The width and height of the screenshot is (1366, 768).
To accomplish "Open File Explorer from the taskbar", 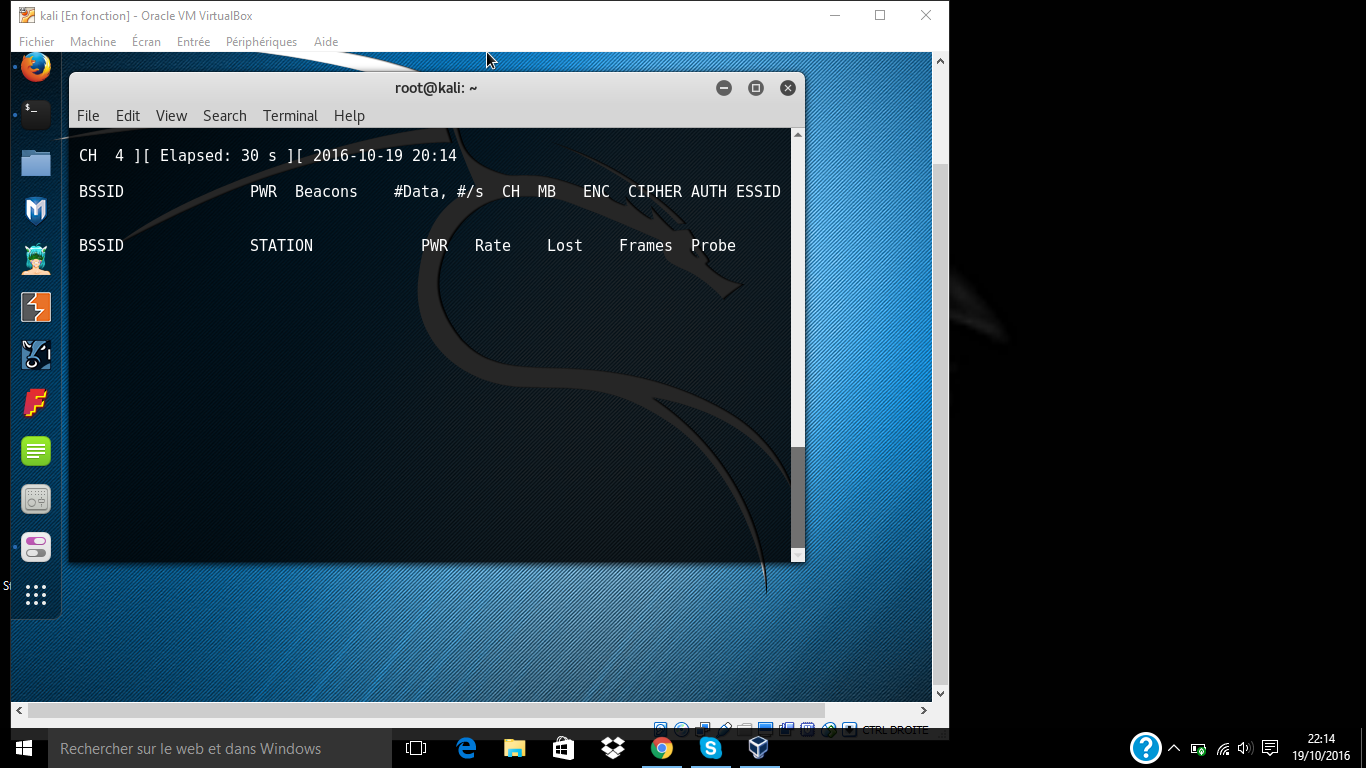I will (515, 748).
